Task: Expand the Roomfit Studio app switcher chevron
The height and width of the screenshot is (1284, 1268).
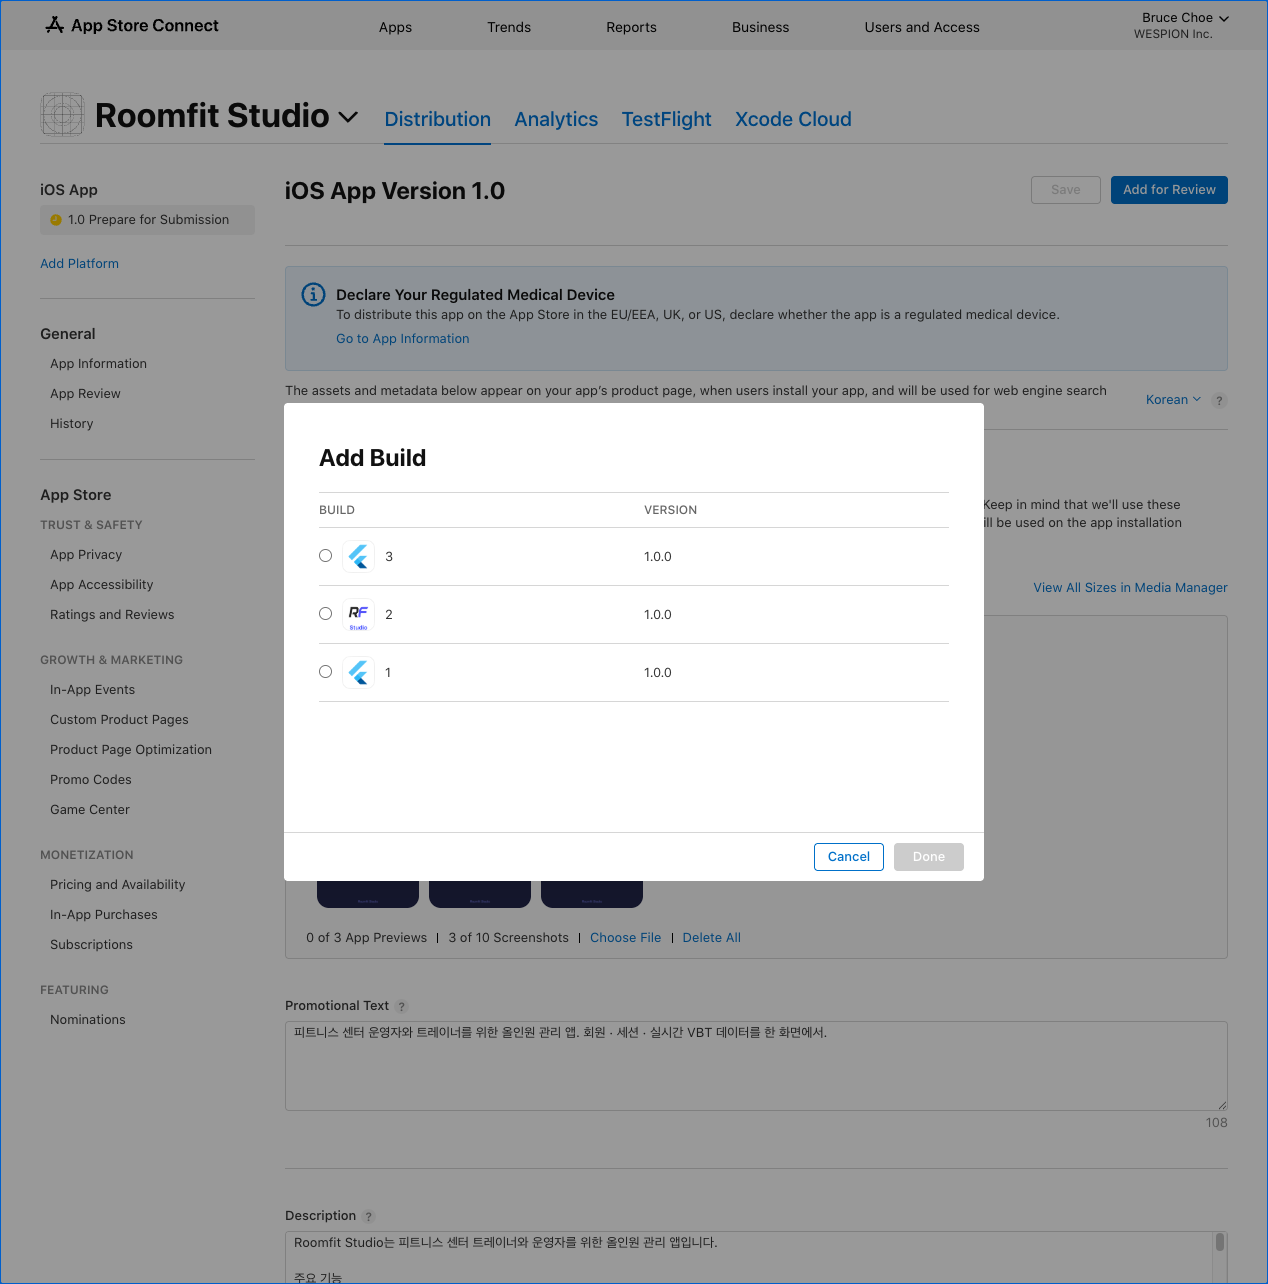Action: 348,117
